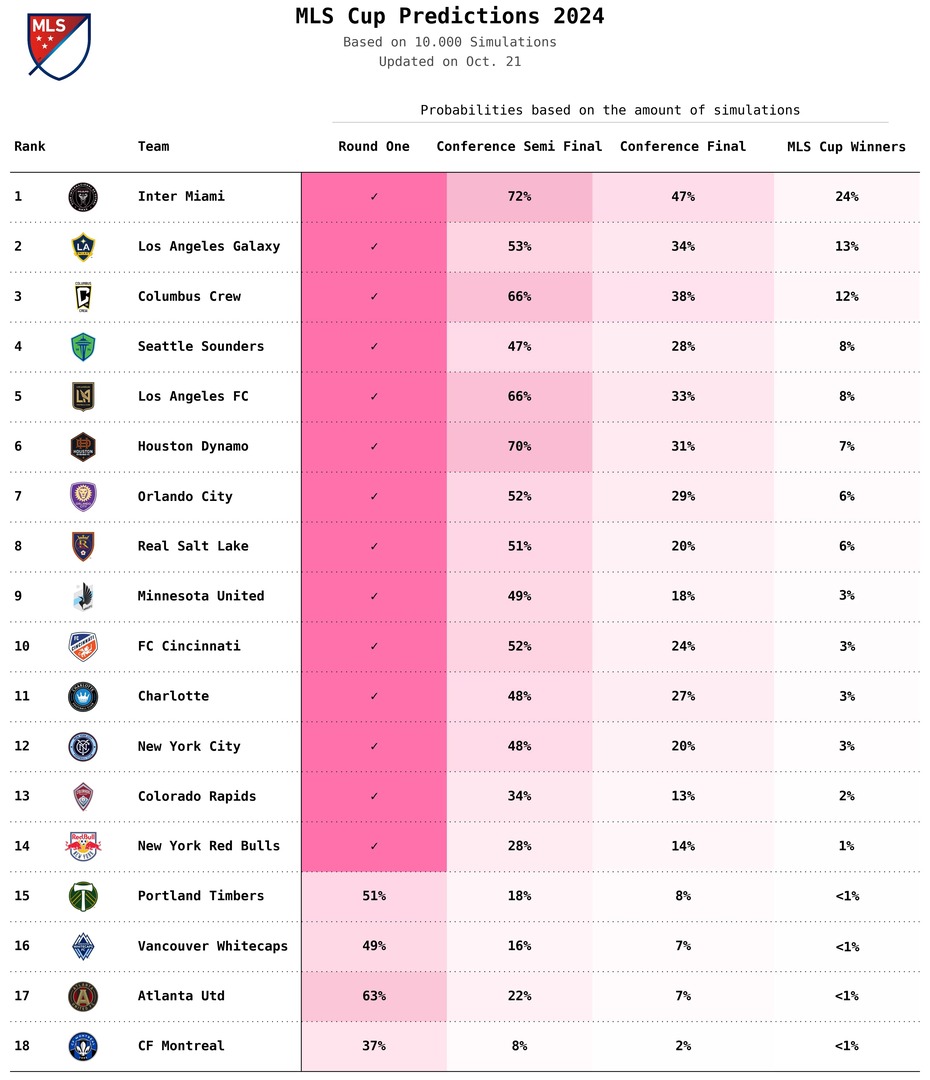Select the Los Angeles Galaxy logo
930x1080 pixels.
[83, 247]
